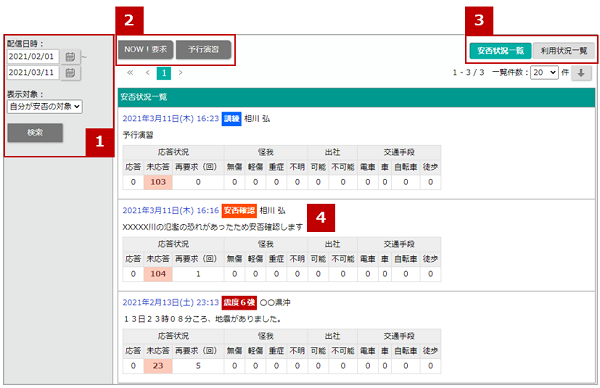Click re-request count 5 in earthquake entry
Viewport: 600px width, 388px height.
198,366
